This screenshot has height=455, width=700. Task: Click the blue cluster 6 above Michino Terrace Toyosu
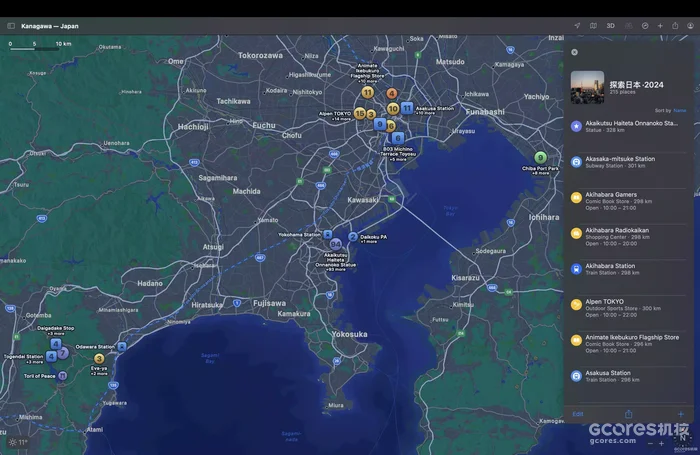click(x=398, y=138)
